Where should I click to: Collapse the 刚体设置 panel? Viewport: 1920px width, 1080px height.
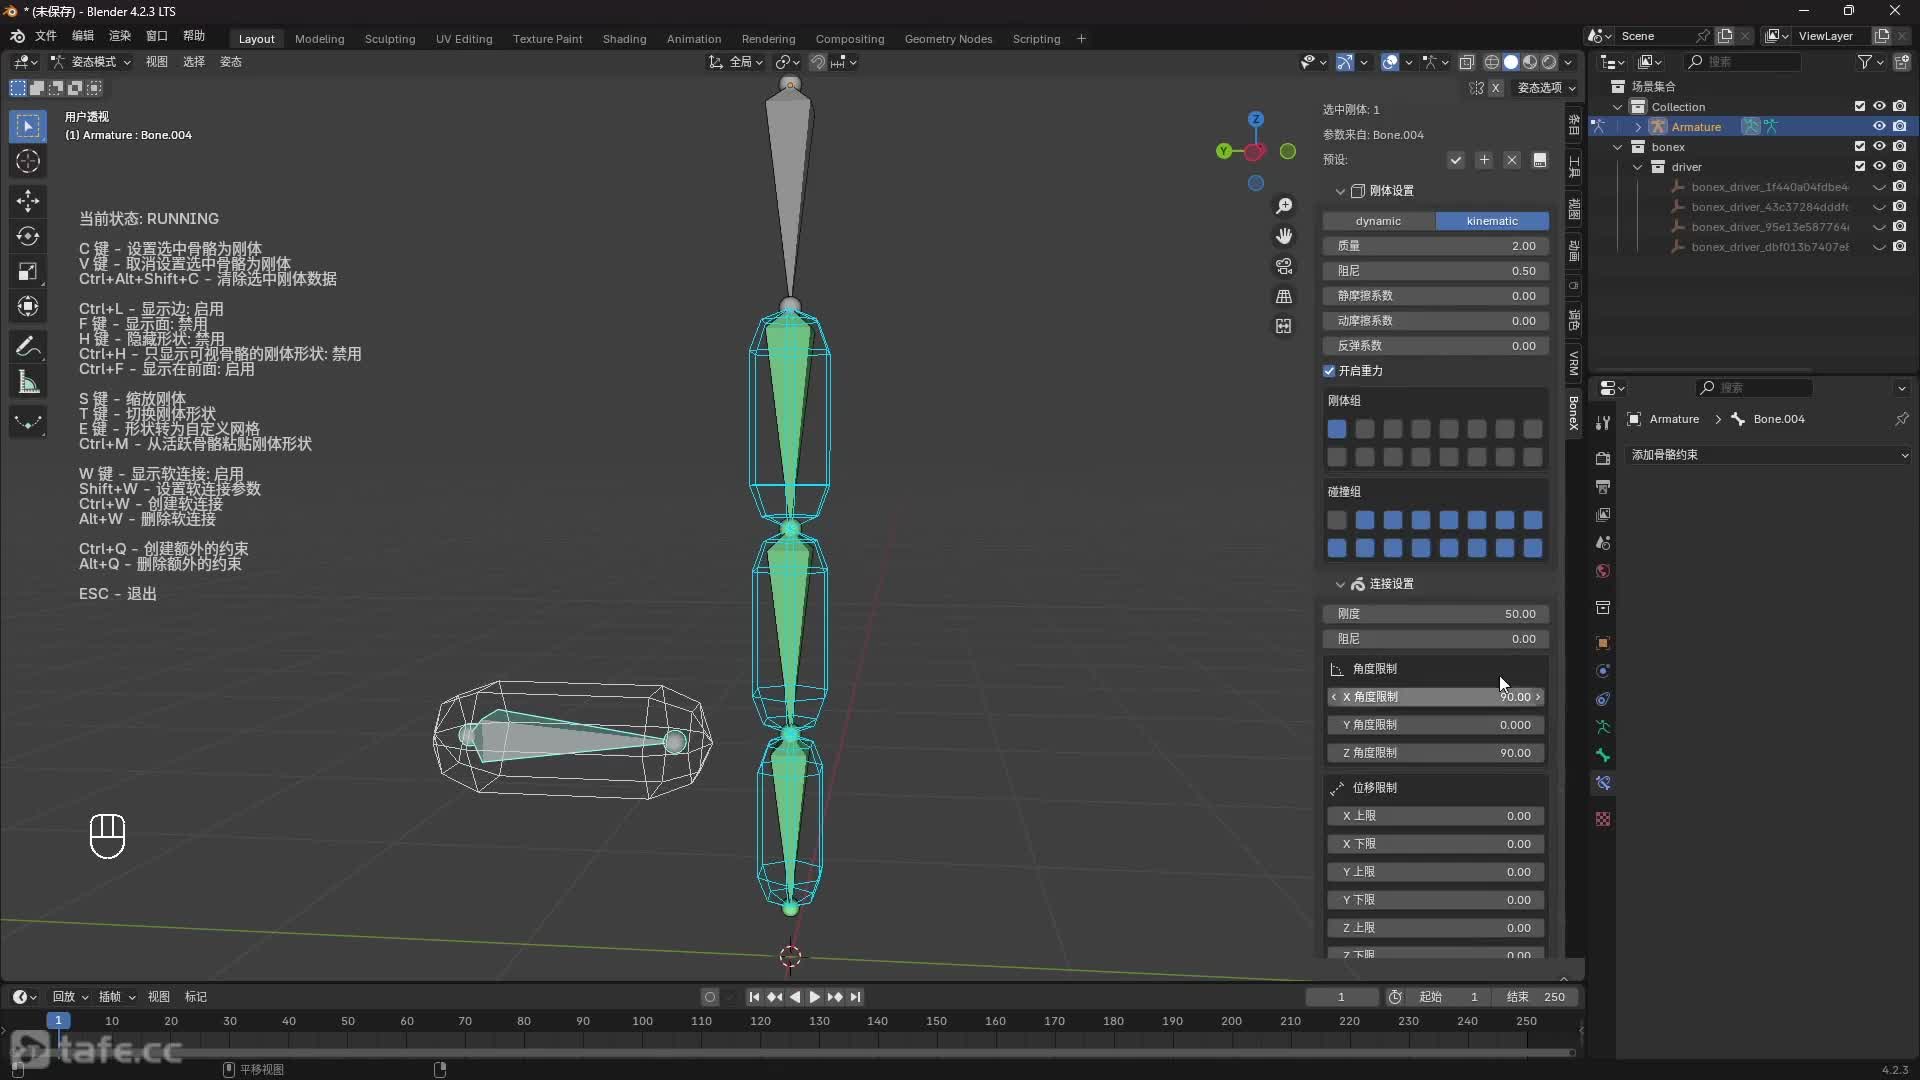pos(1340,191)
